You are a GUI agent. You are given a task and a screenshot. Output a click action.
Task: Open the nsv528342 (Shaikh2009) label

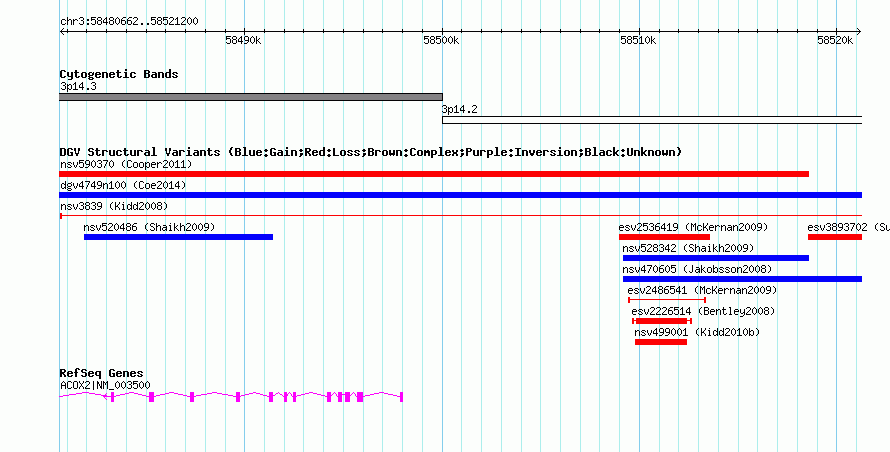coord(688,249)
